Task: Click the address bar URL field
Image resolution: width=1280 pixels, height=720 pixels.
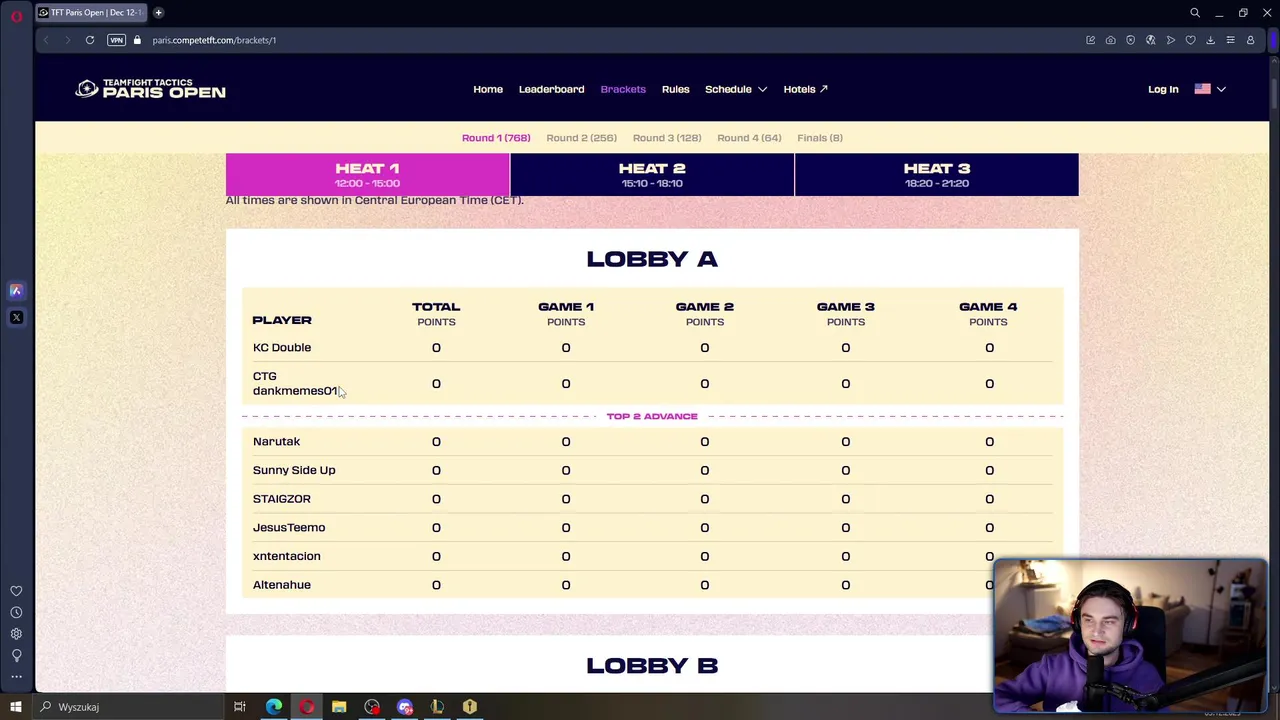Action: [x=214, y=40]
